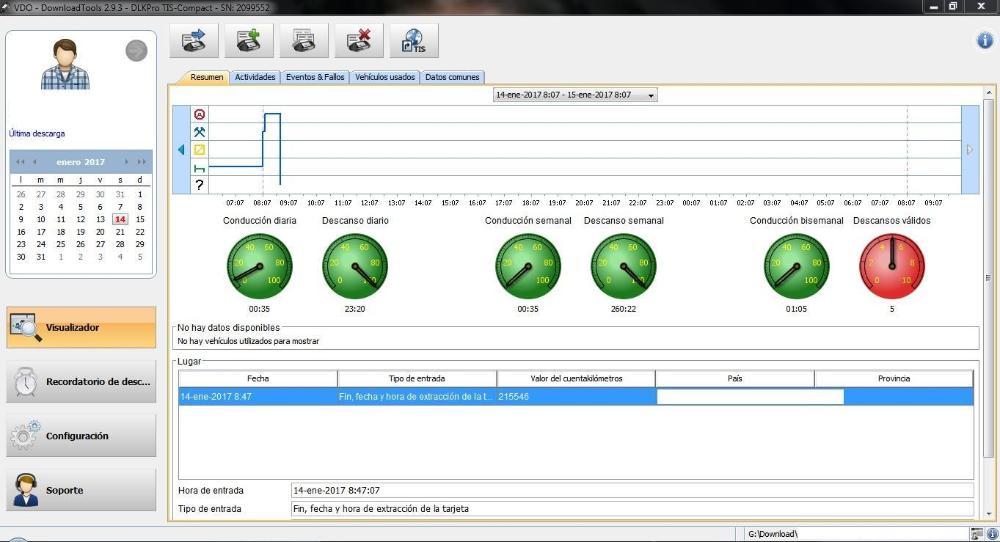Image resolution: width=1000 pixels, height=542 pixels.
Task: Switch to the Resumen tab
Action: point(207,77)
